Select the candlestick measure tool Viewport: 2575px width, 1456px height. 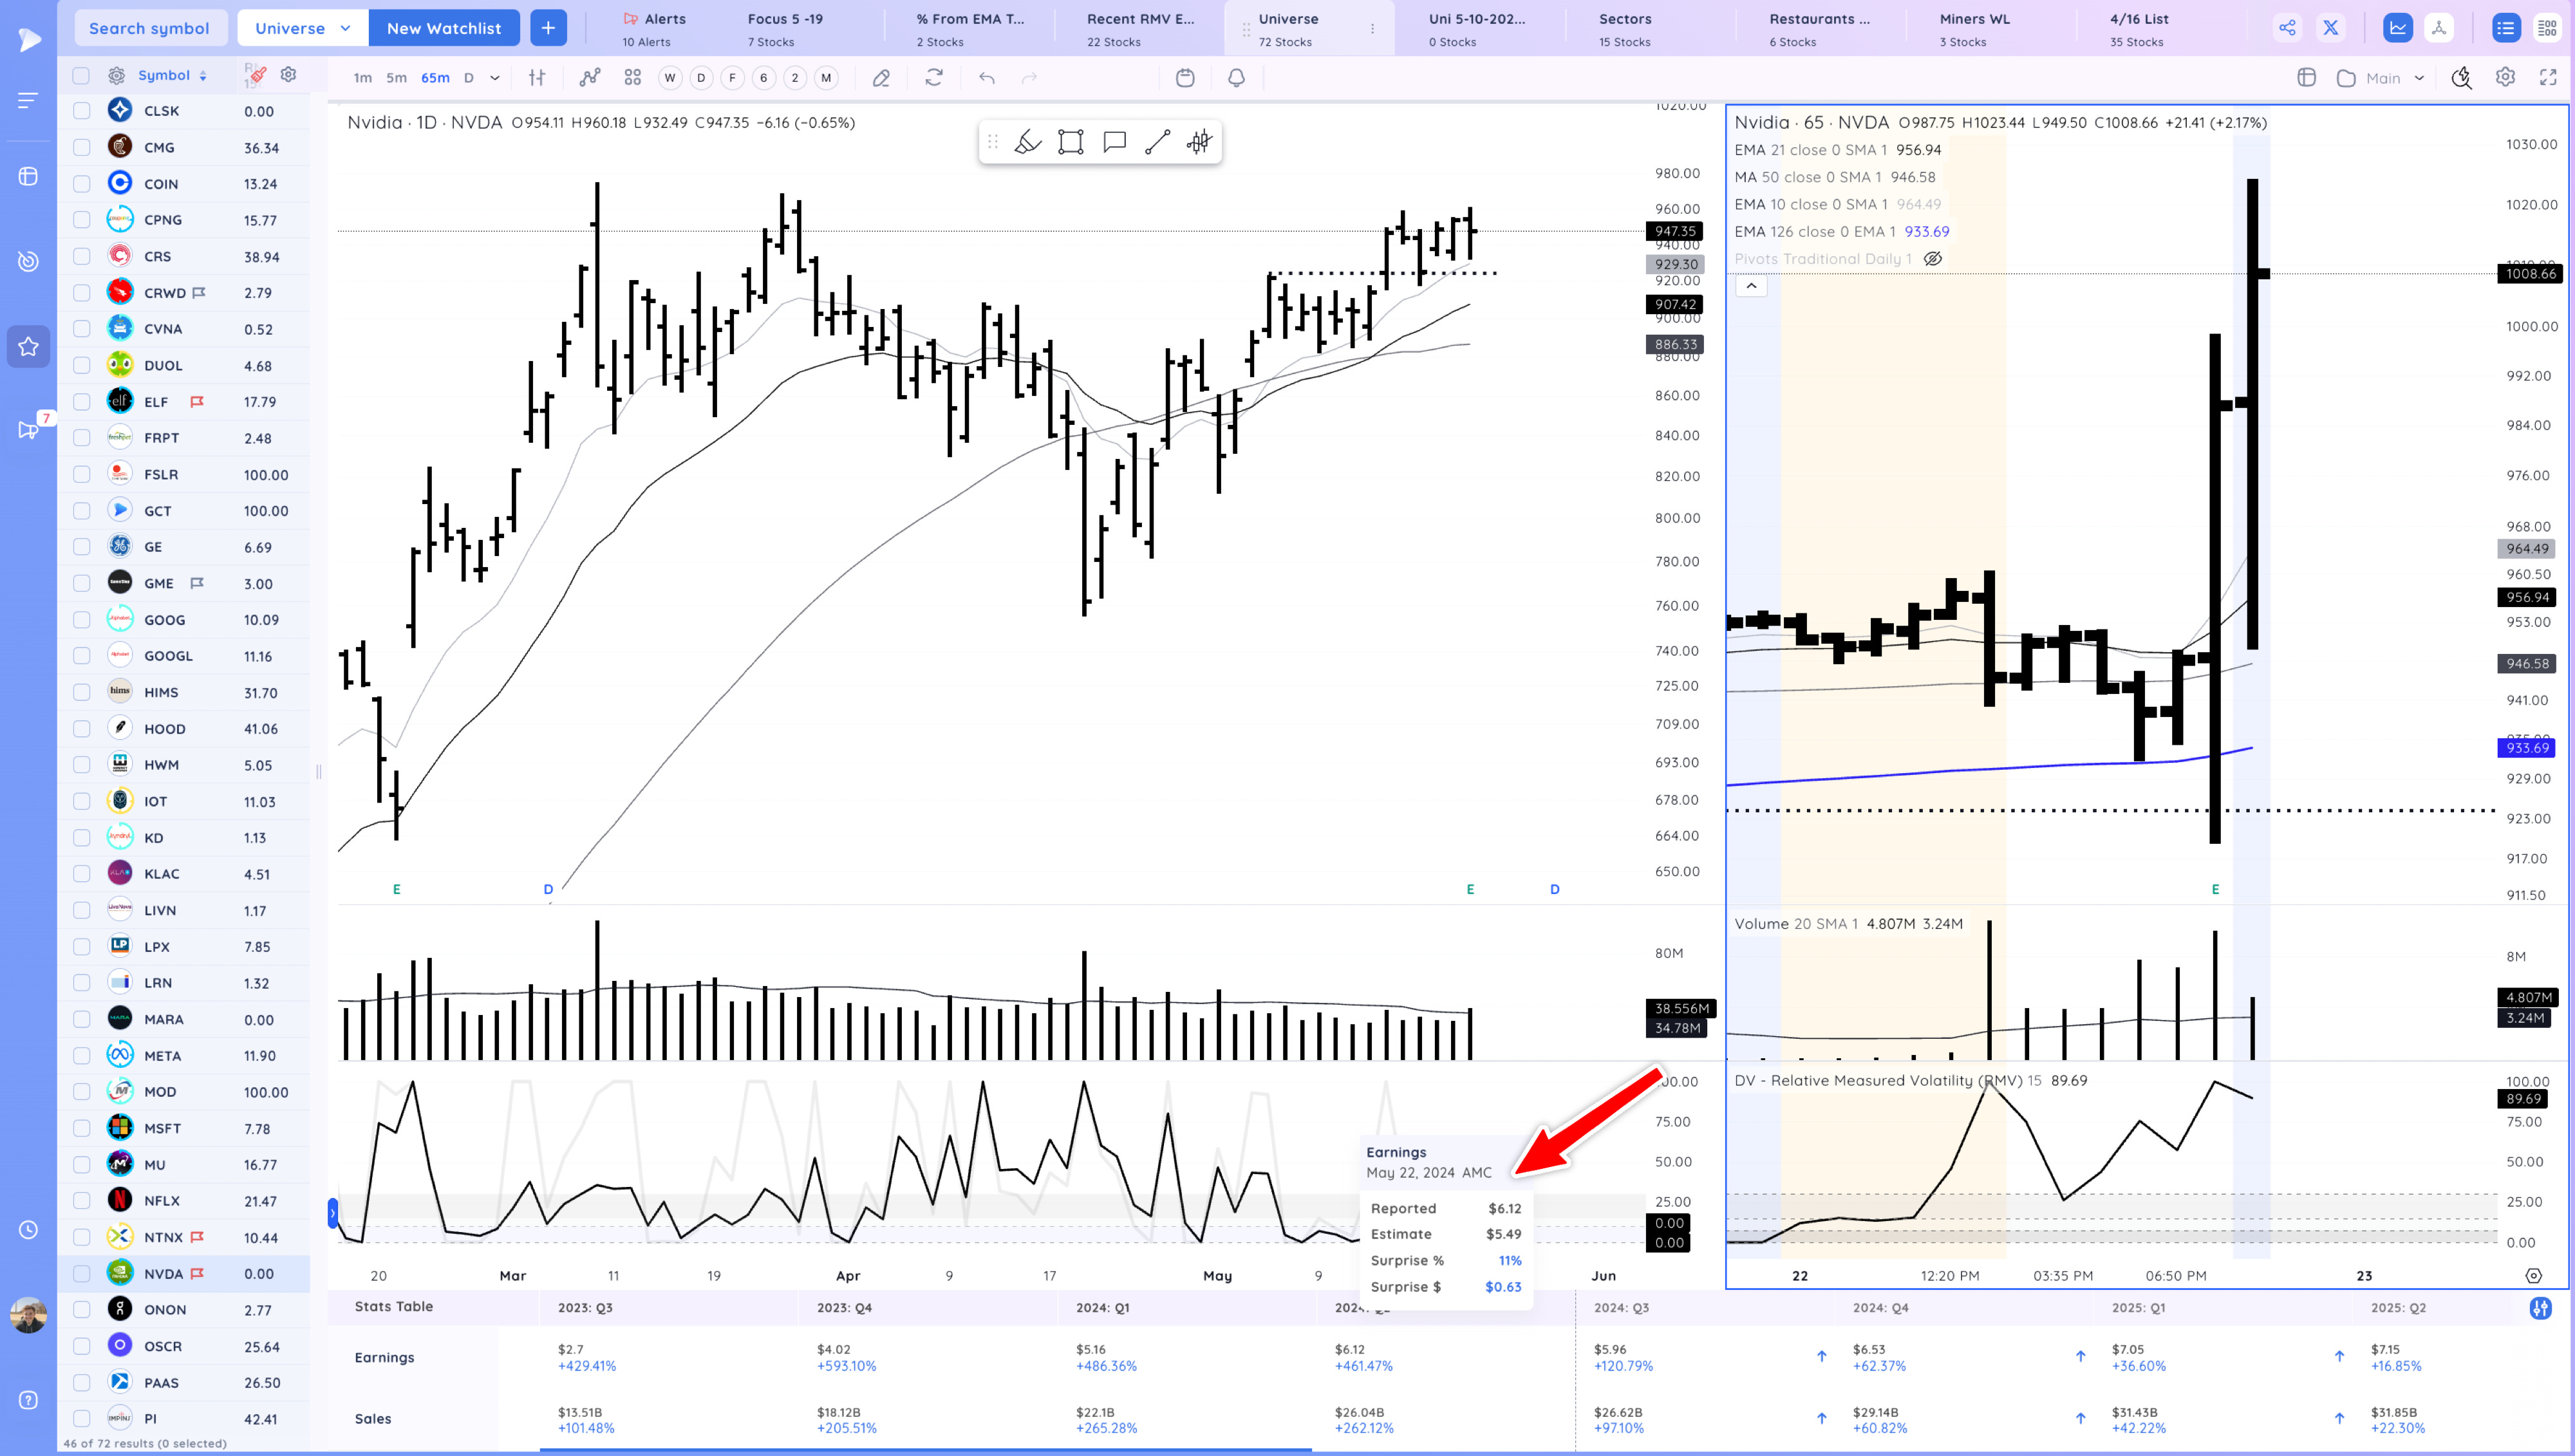click(x=1200, y=142)
